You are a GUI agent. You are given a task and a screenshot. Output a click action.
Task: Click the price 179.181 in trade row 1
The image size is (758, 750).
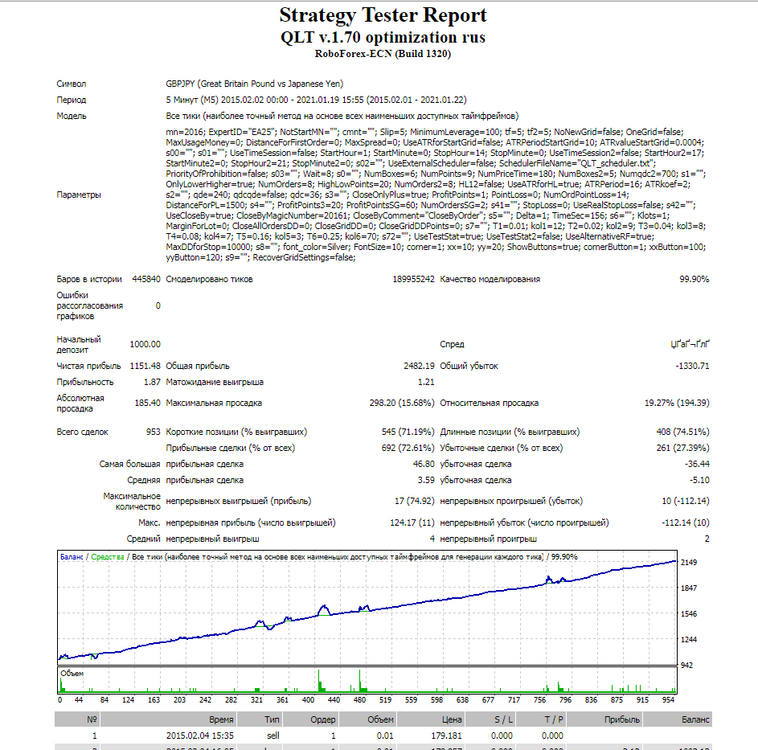(x=446, y=735)
